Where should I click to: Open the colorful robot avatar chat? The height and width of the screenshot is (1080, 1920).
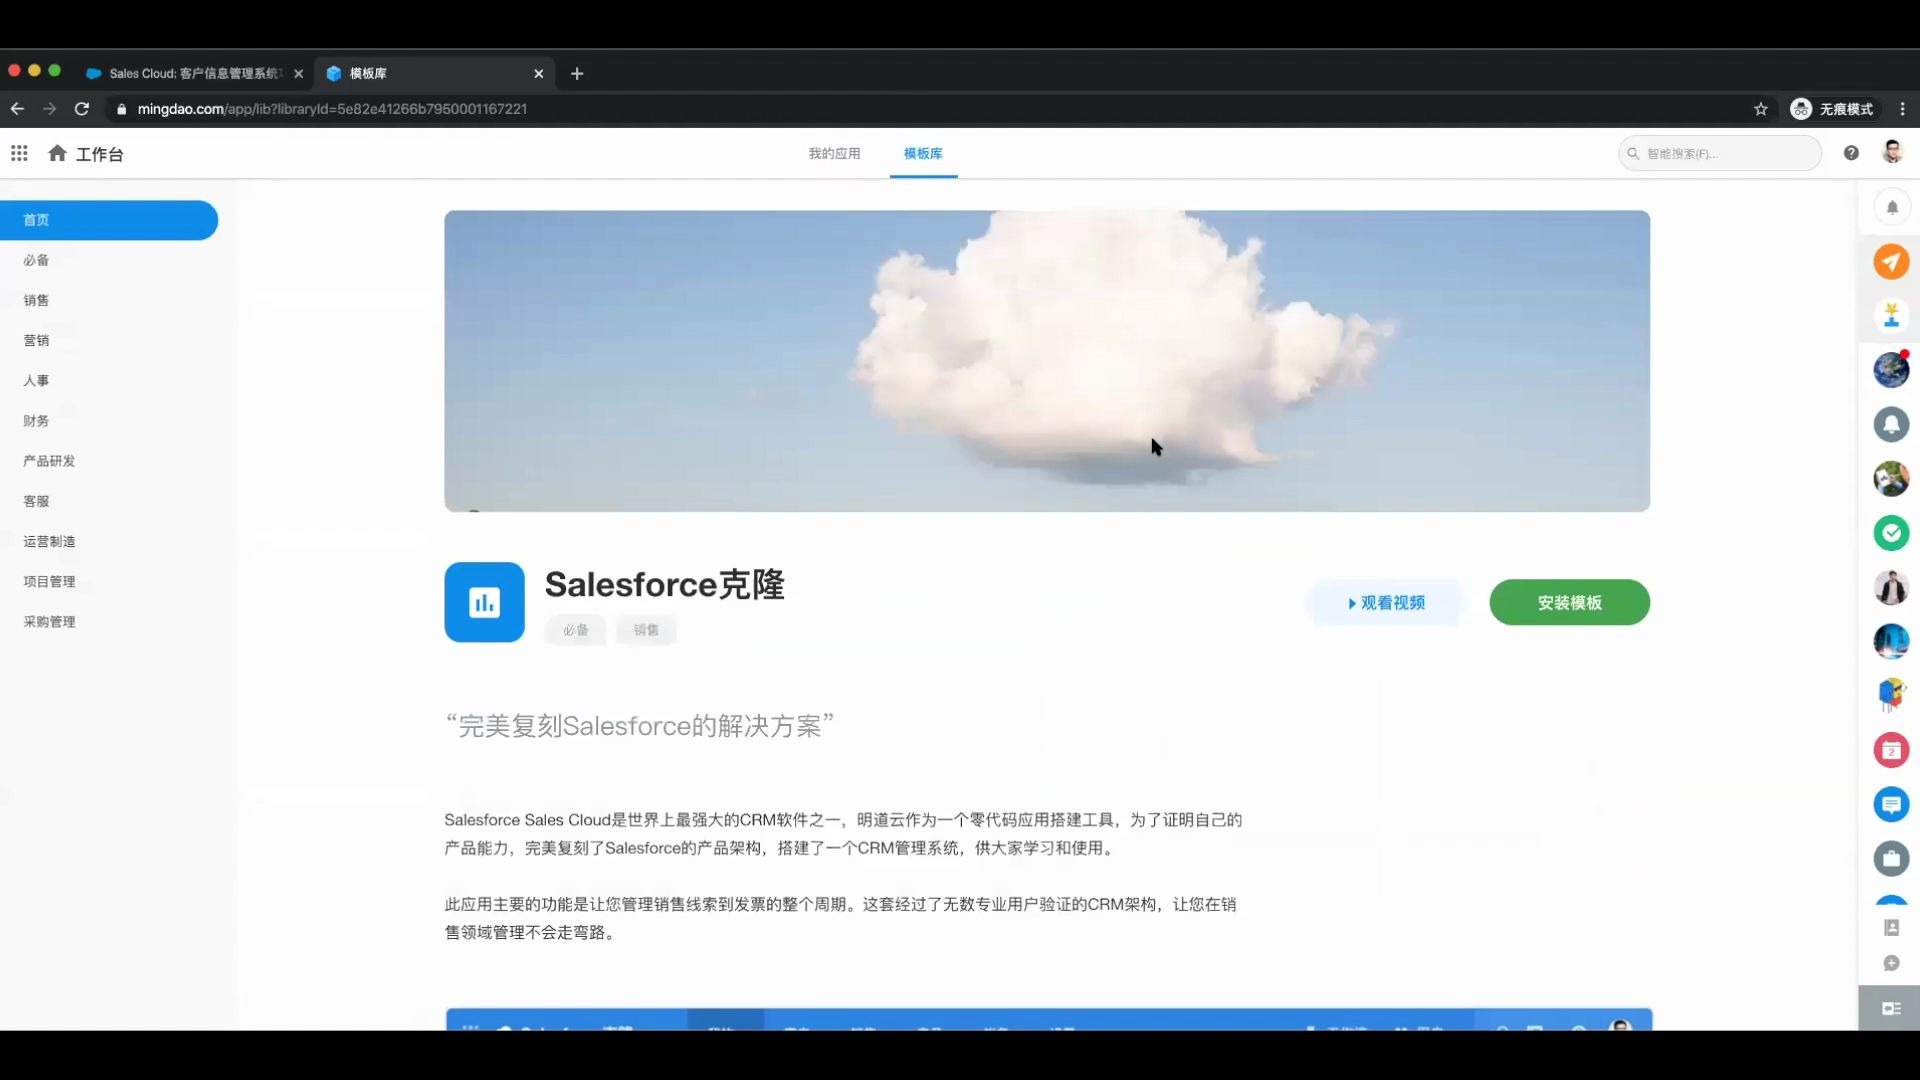pyautogui.click(x=1891, y=695)
